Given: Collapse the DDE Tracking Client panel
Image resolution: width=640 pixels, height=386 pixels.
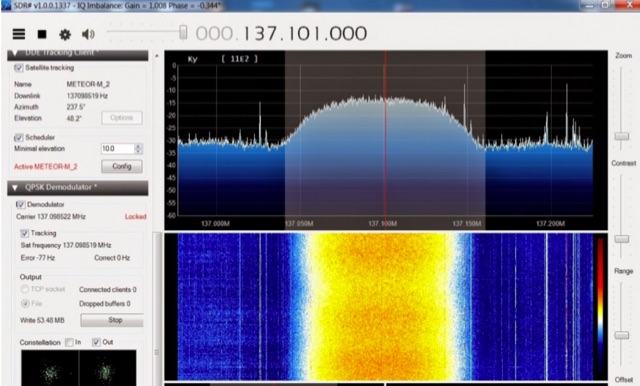Looking at the screenshot, I should [15, 53].
